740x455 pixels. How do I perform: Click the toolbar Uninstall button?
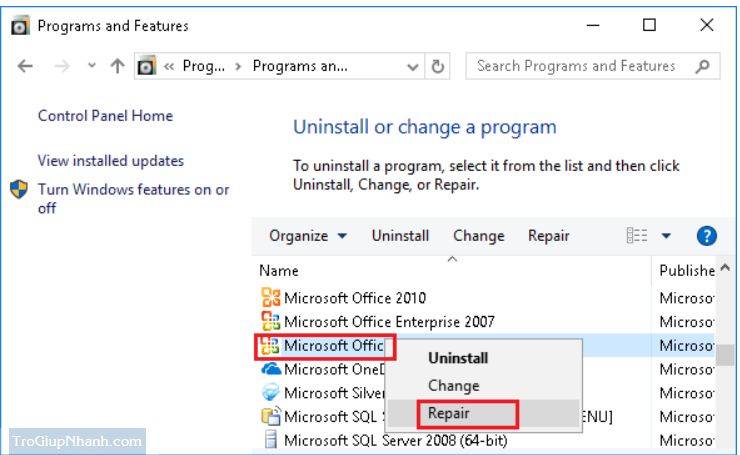point(400,236)
